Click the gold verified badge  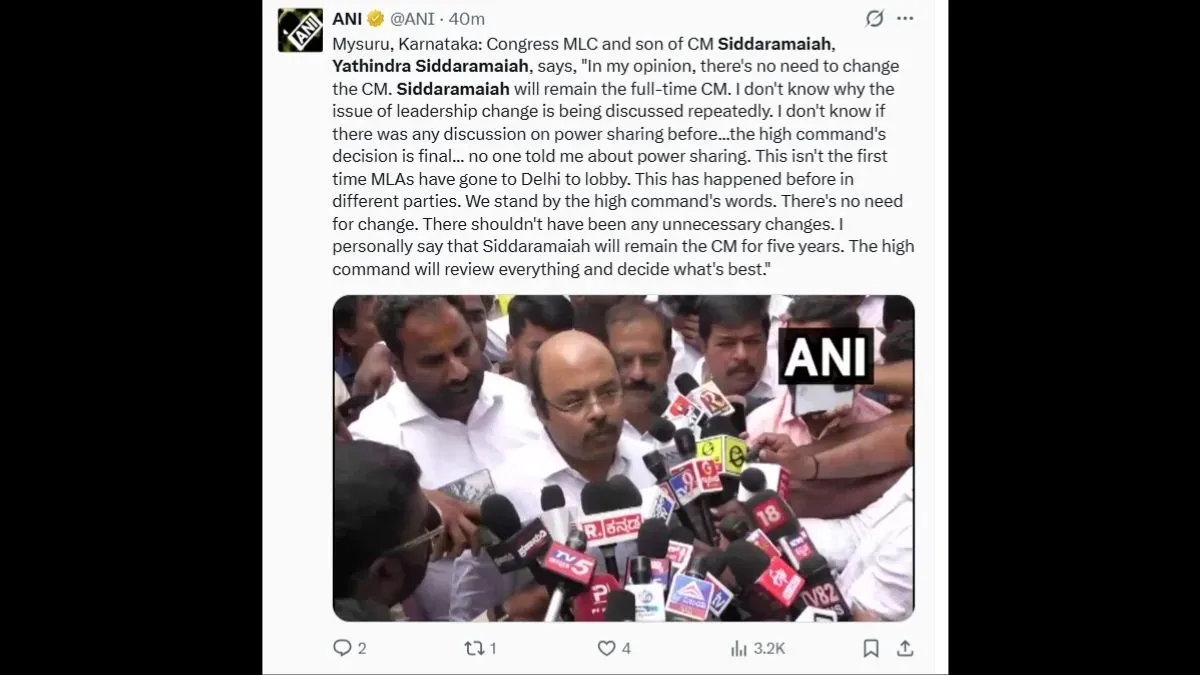click(x=376, y=19)
